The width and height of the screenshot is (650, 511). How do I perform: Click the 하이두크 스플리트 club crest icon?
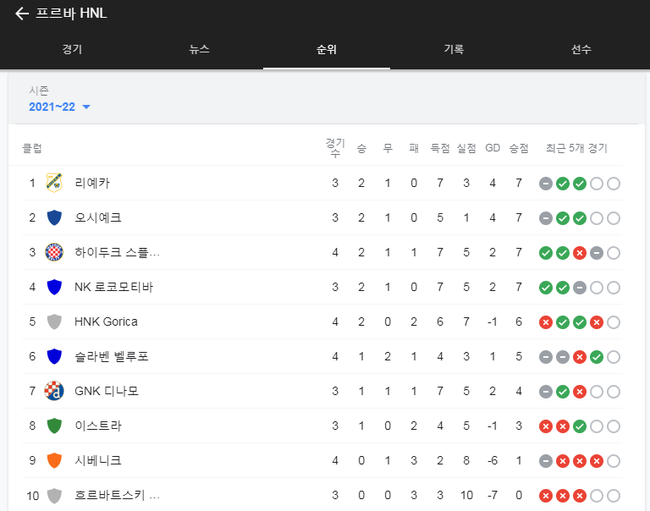[x=54, y=252]
